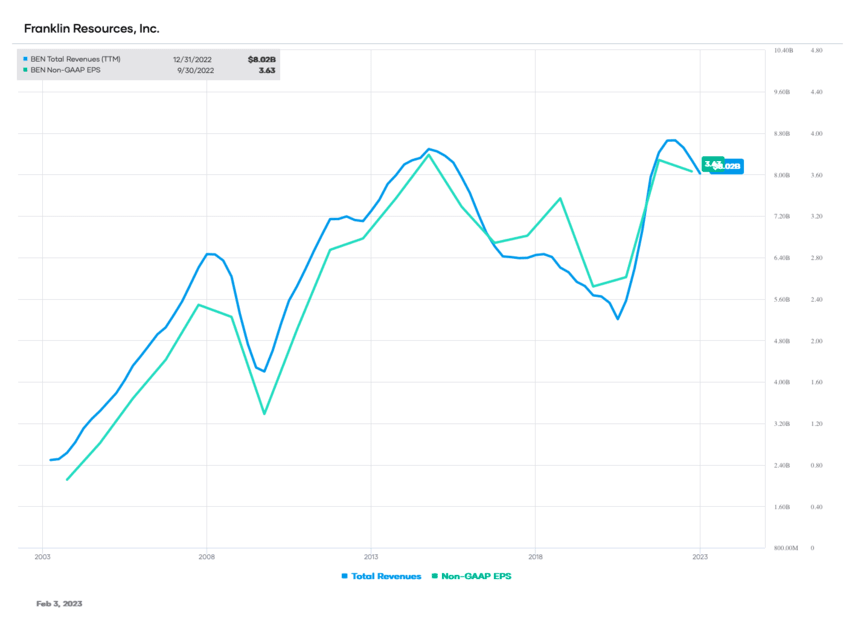Click the 10.40B y-axis label

784,50
